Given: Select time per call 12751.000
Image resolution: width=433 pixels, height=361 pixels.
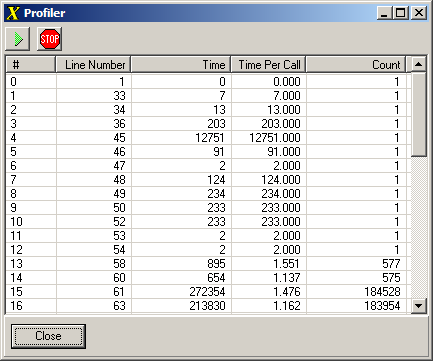Looking at the screenshot, I should tap(275, 138).
